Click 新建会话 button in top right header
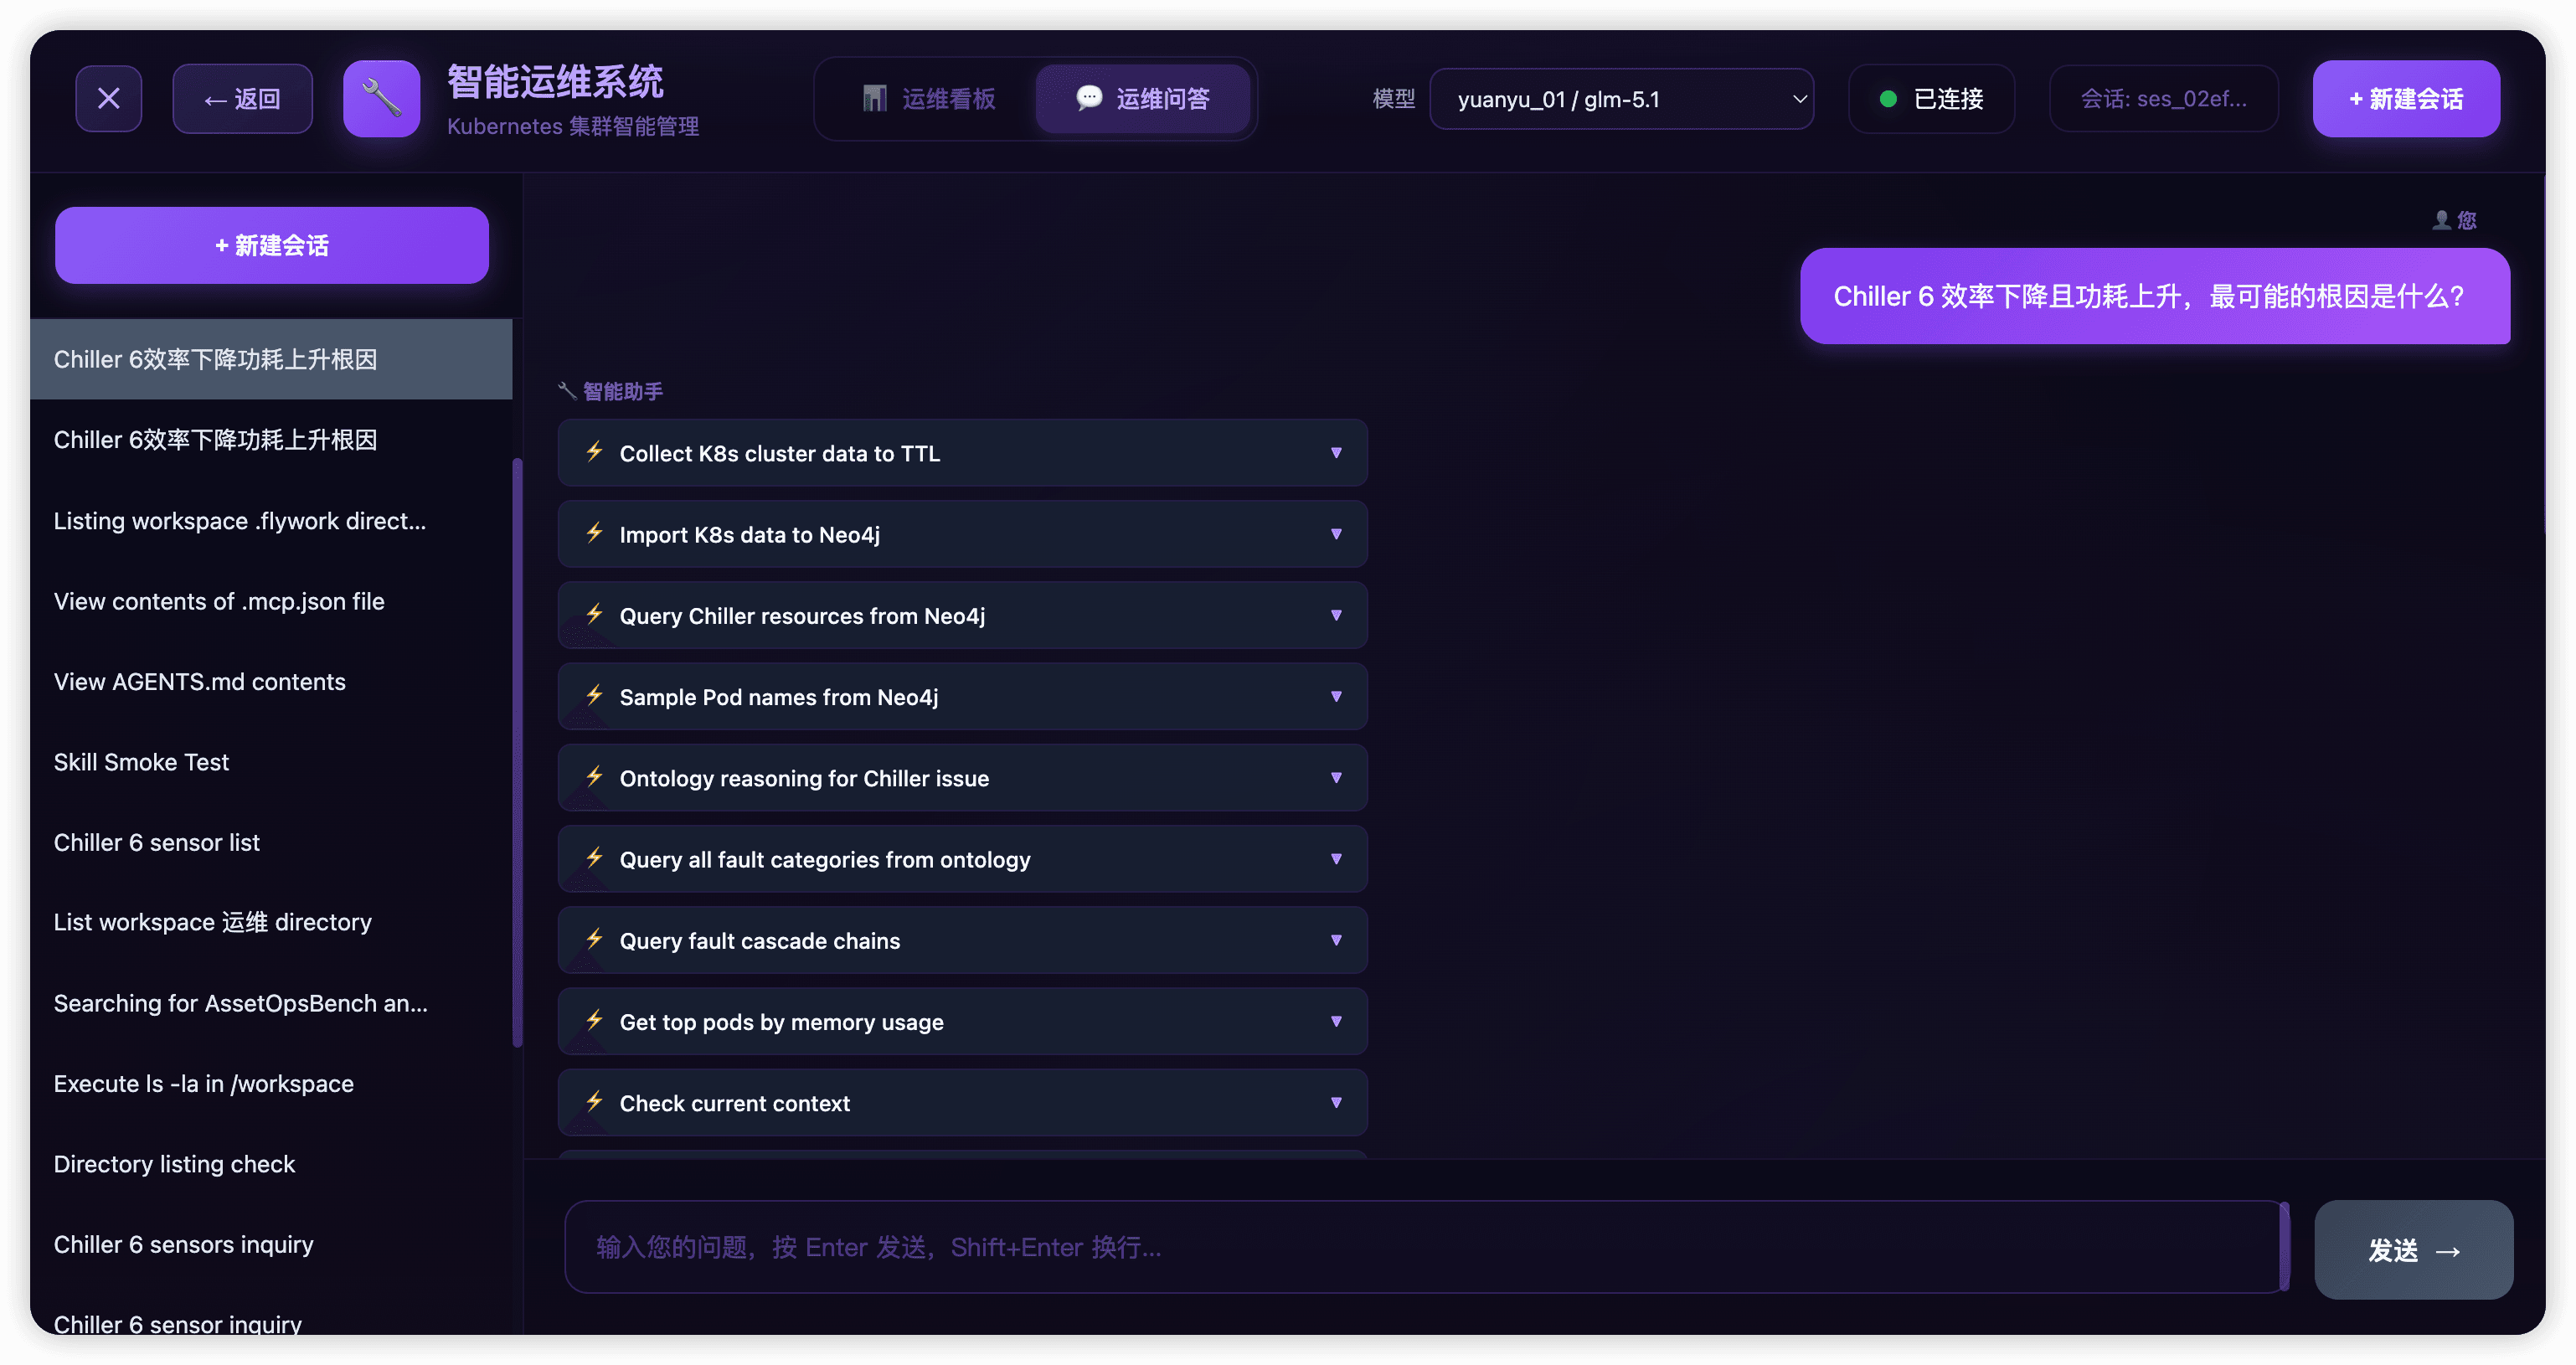 2405,98
